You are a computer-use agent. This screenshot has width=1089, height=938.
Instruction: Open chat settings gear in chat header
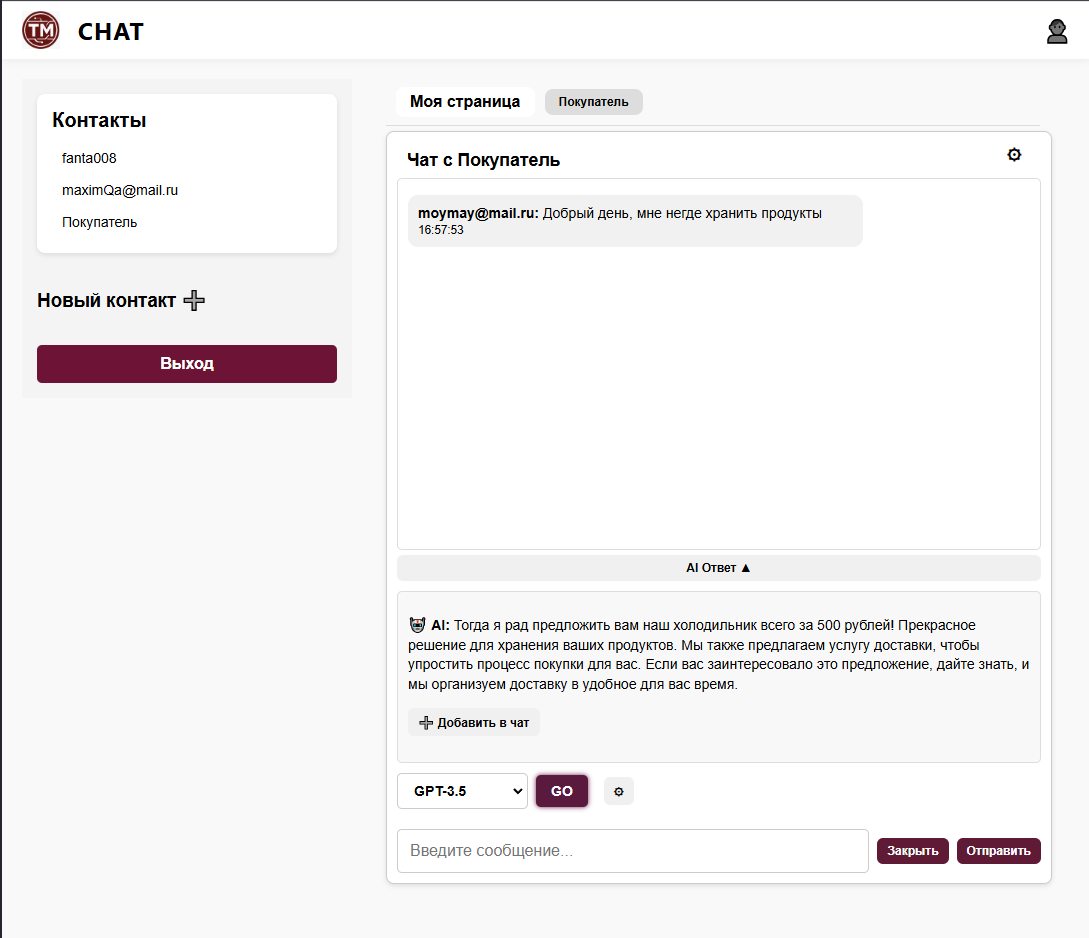point(1014,155)
